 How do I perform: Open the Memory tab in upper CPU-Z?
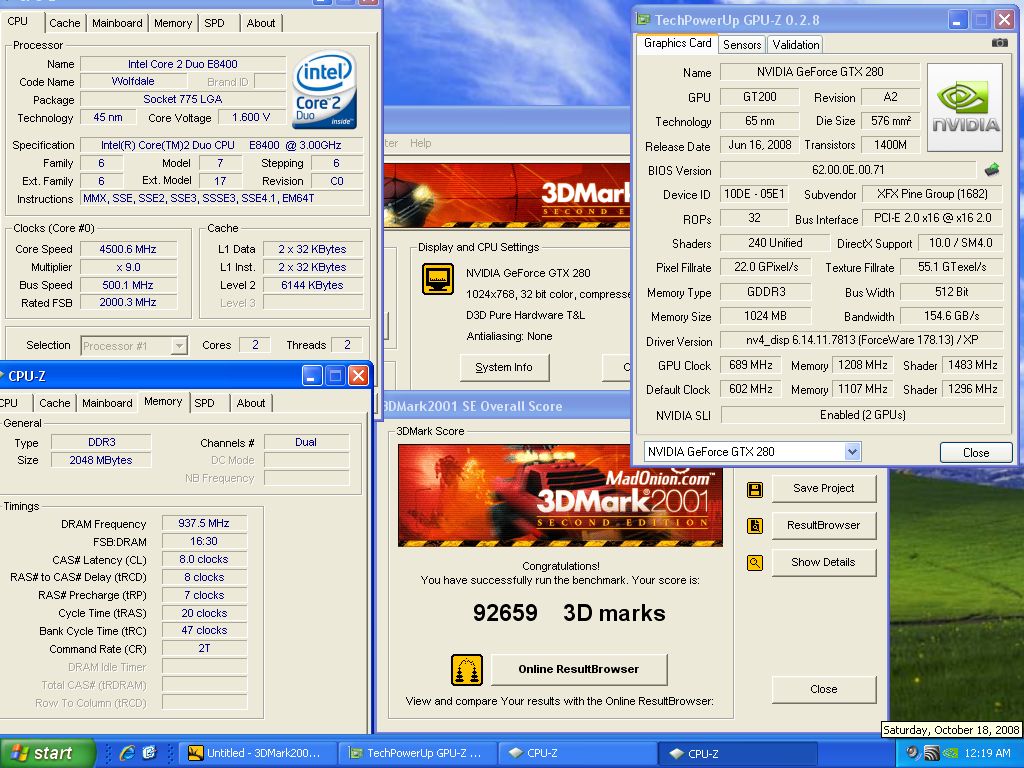click(x=173, y=23)
